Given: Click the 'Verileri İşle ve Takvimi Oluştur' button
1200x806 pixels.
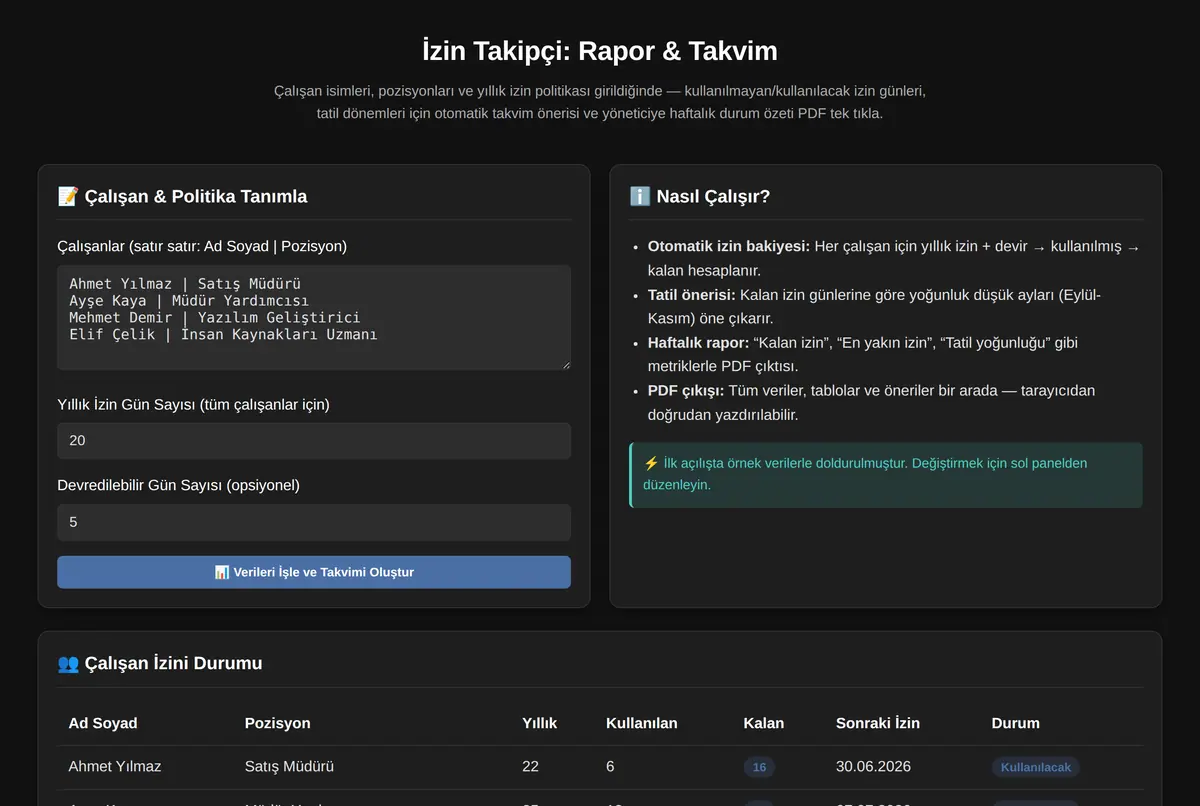Looking at the screenshot, I should click(x=314, y=572).
